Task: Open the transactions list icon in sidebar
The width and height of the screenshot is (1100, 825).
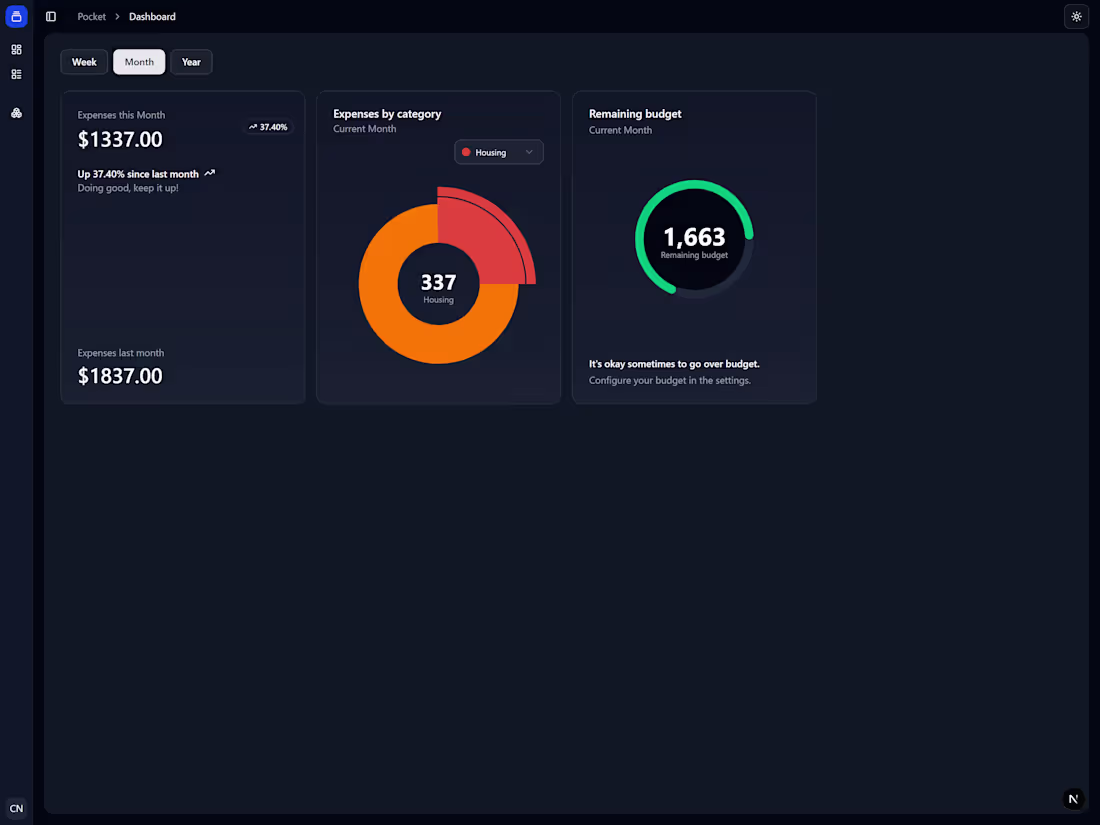Action: click(16, 73)
